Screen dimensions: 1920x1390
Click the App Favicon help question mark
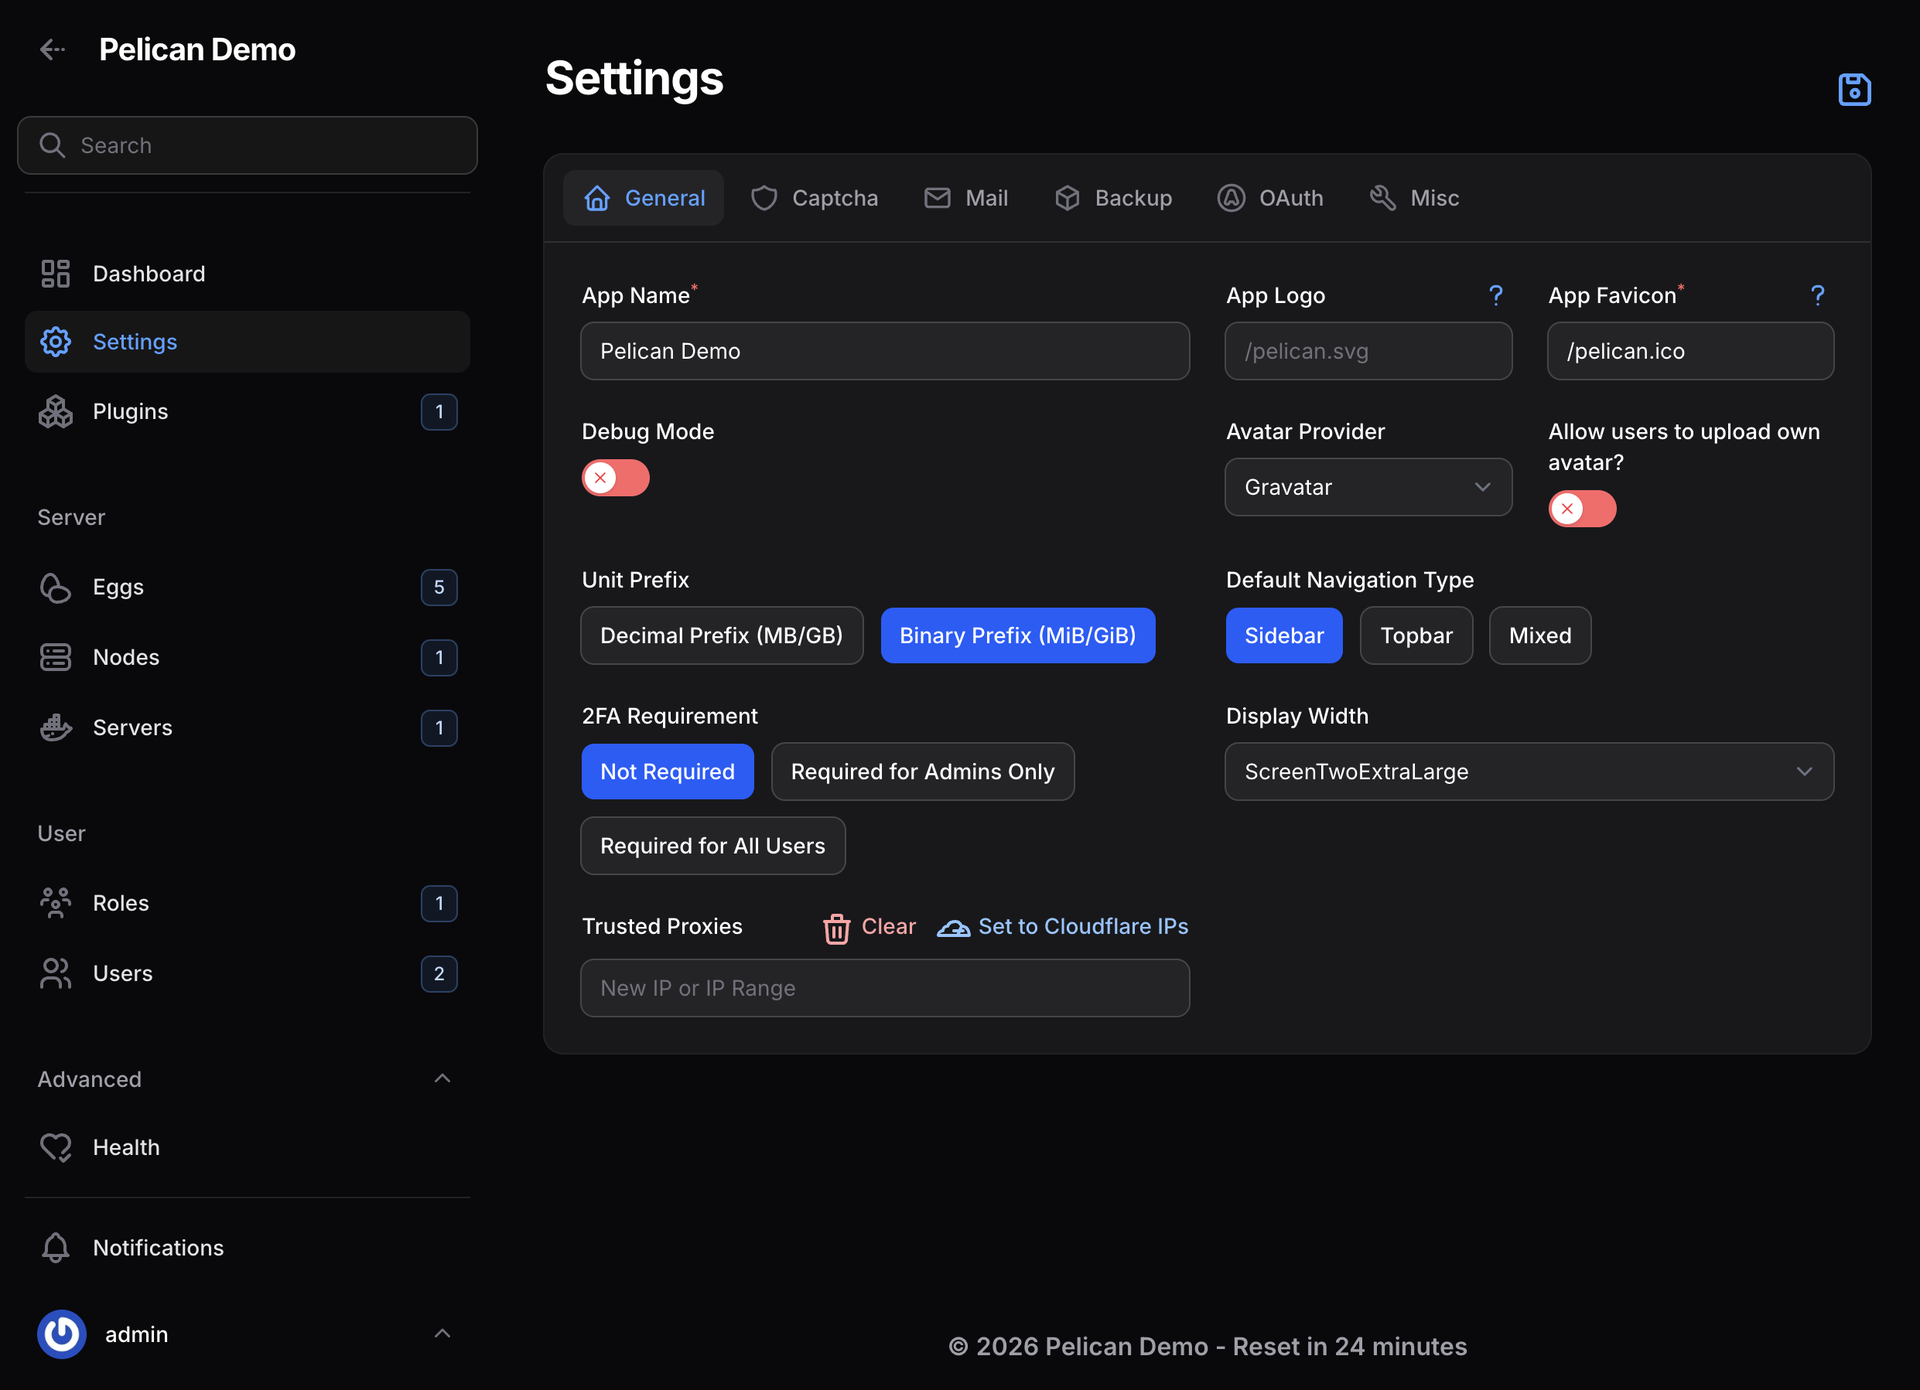pyautogui.click(x=1817, y=295)
